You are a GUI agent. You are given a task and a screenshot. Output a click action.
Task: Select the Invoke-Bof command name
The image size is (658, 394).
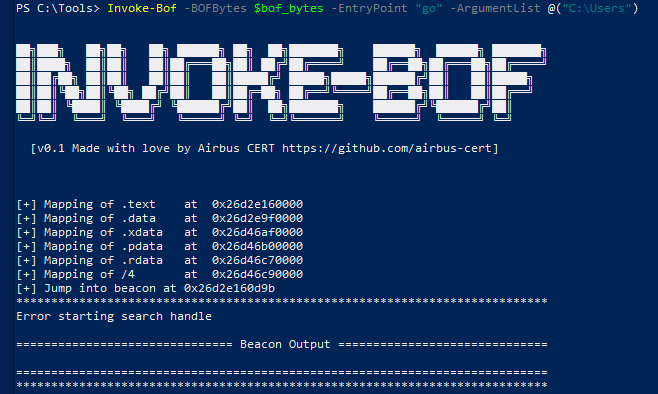coord(142,8)
